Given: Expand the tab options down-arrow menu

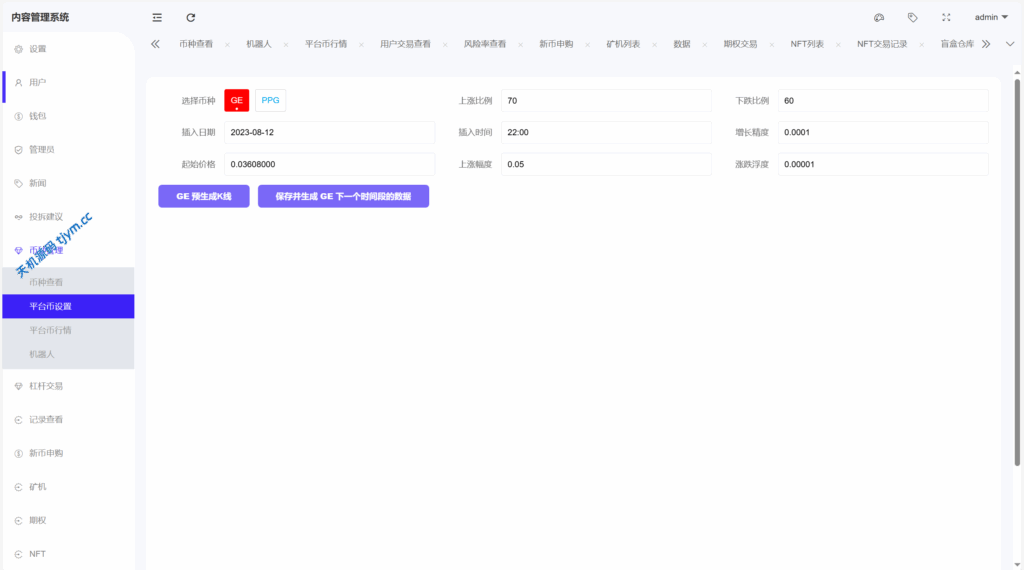Looking at the screenshot, I should point(1009,44).
